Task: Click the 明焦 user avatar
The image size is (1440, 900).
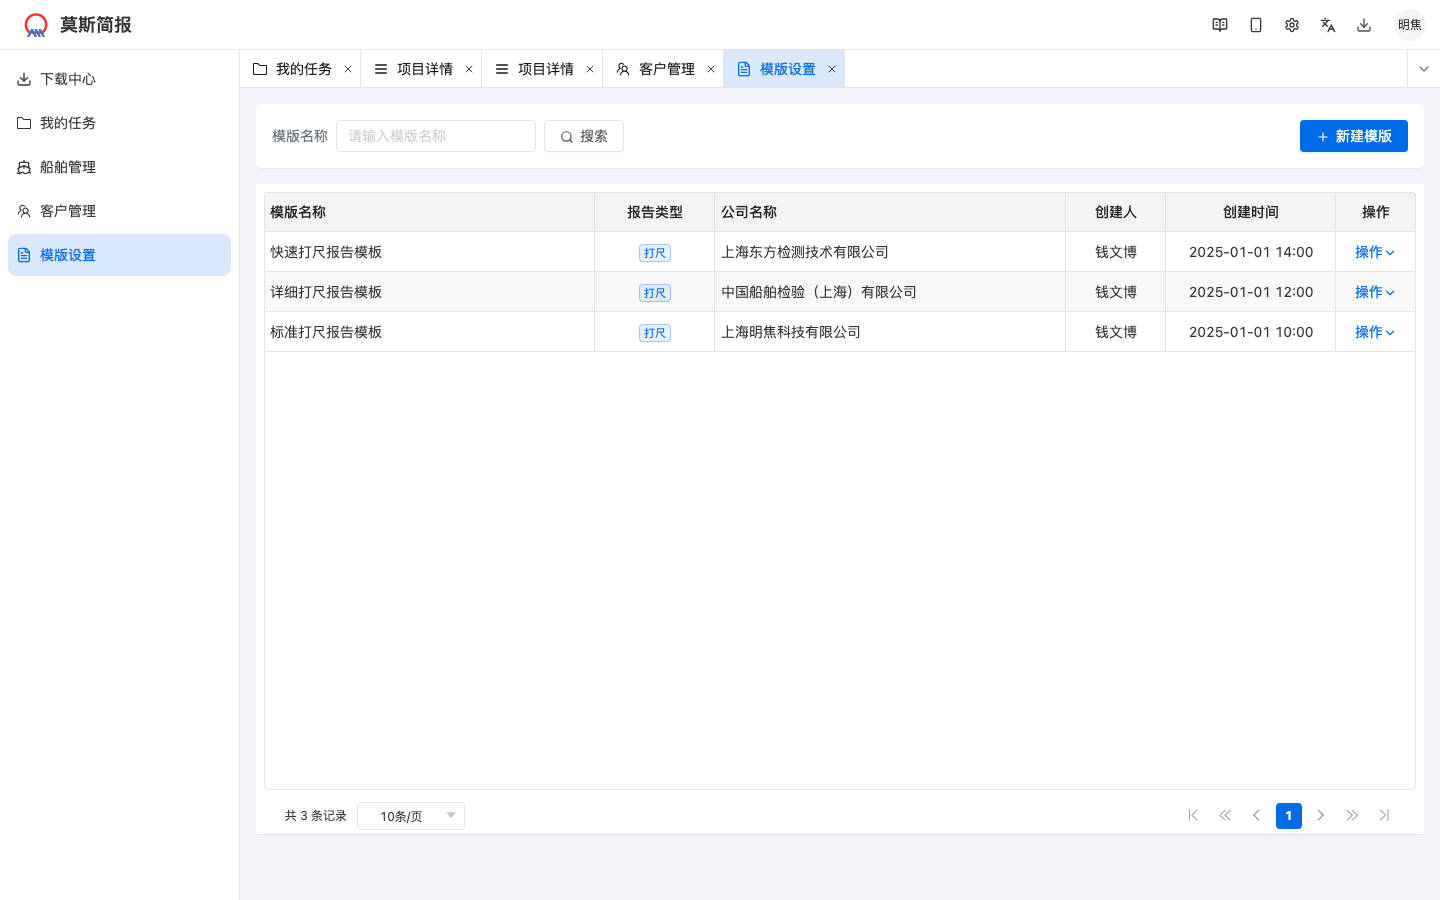Action: click(x=1409, y=24)
